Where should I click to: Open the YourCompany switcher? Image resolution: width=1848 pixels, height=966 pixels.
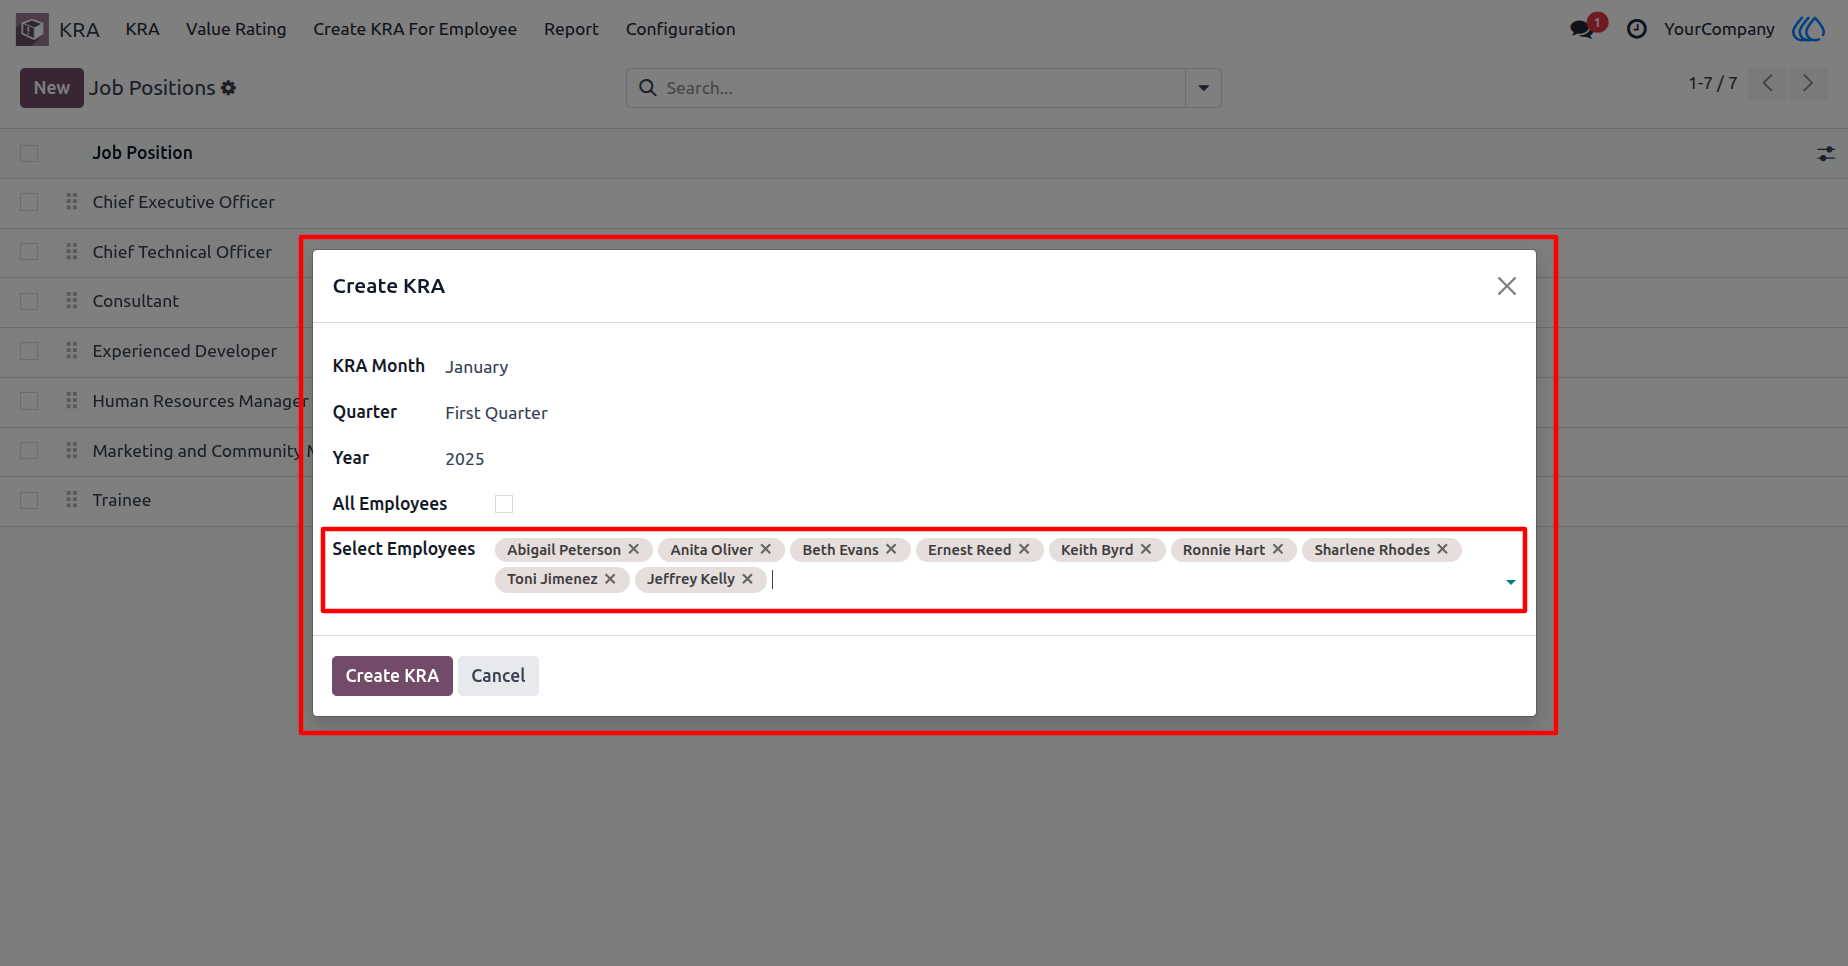pos(1719,29)
